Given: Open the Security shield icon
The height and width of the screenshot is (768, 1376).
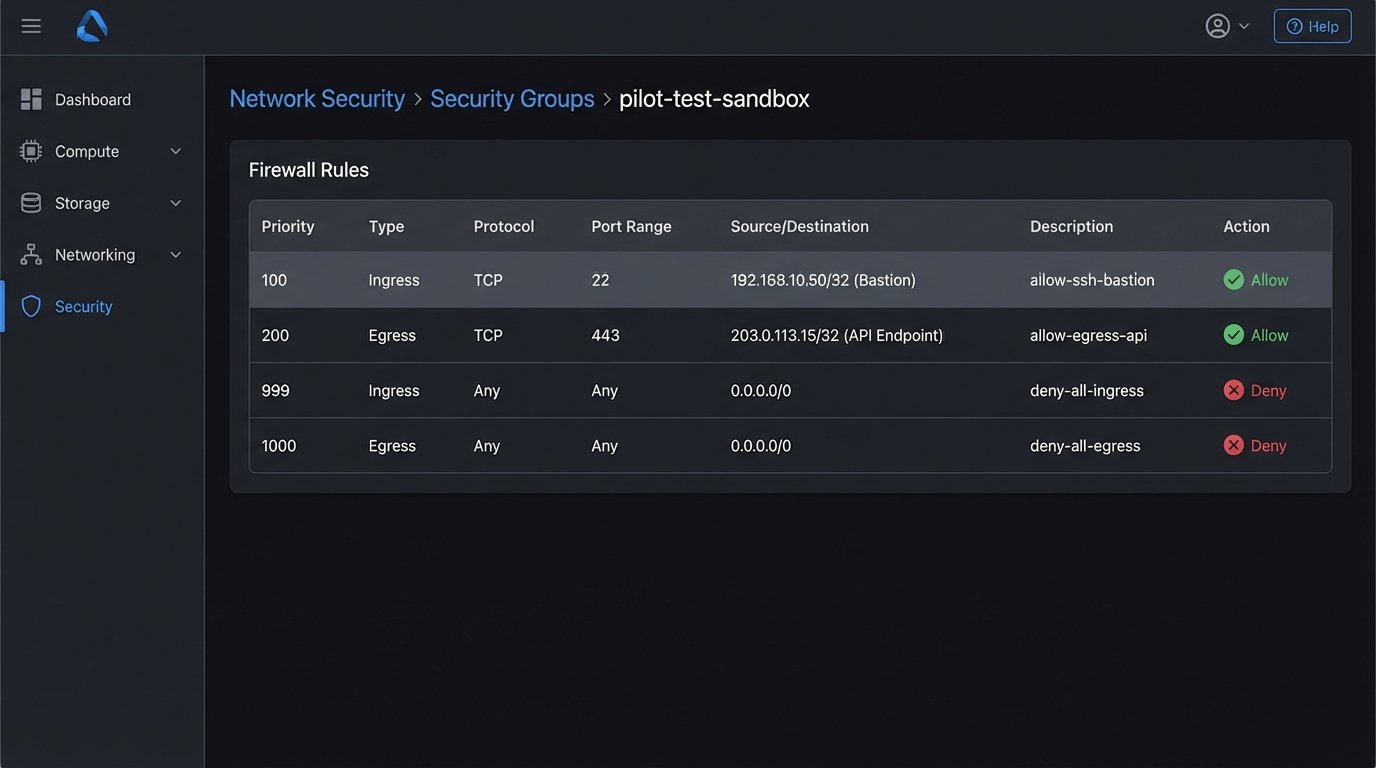Looking at the screenshot, I should (31, 306).
